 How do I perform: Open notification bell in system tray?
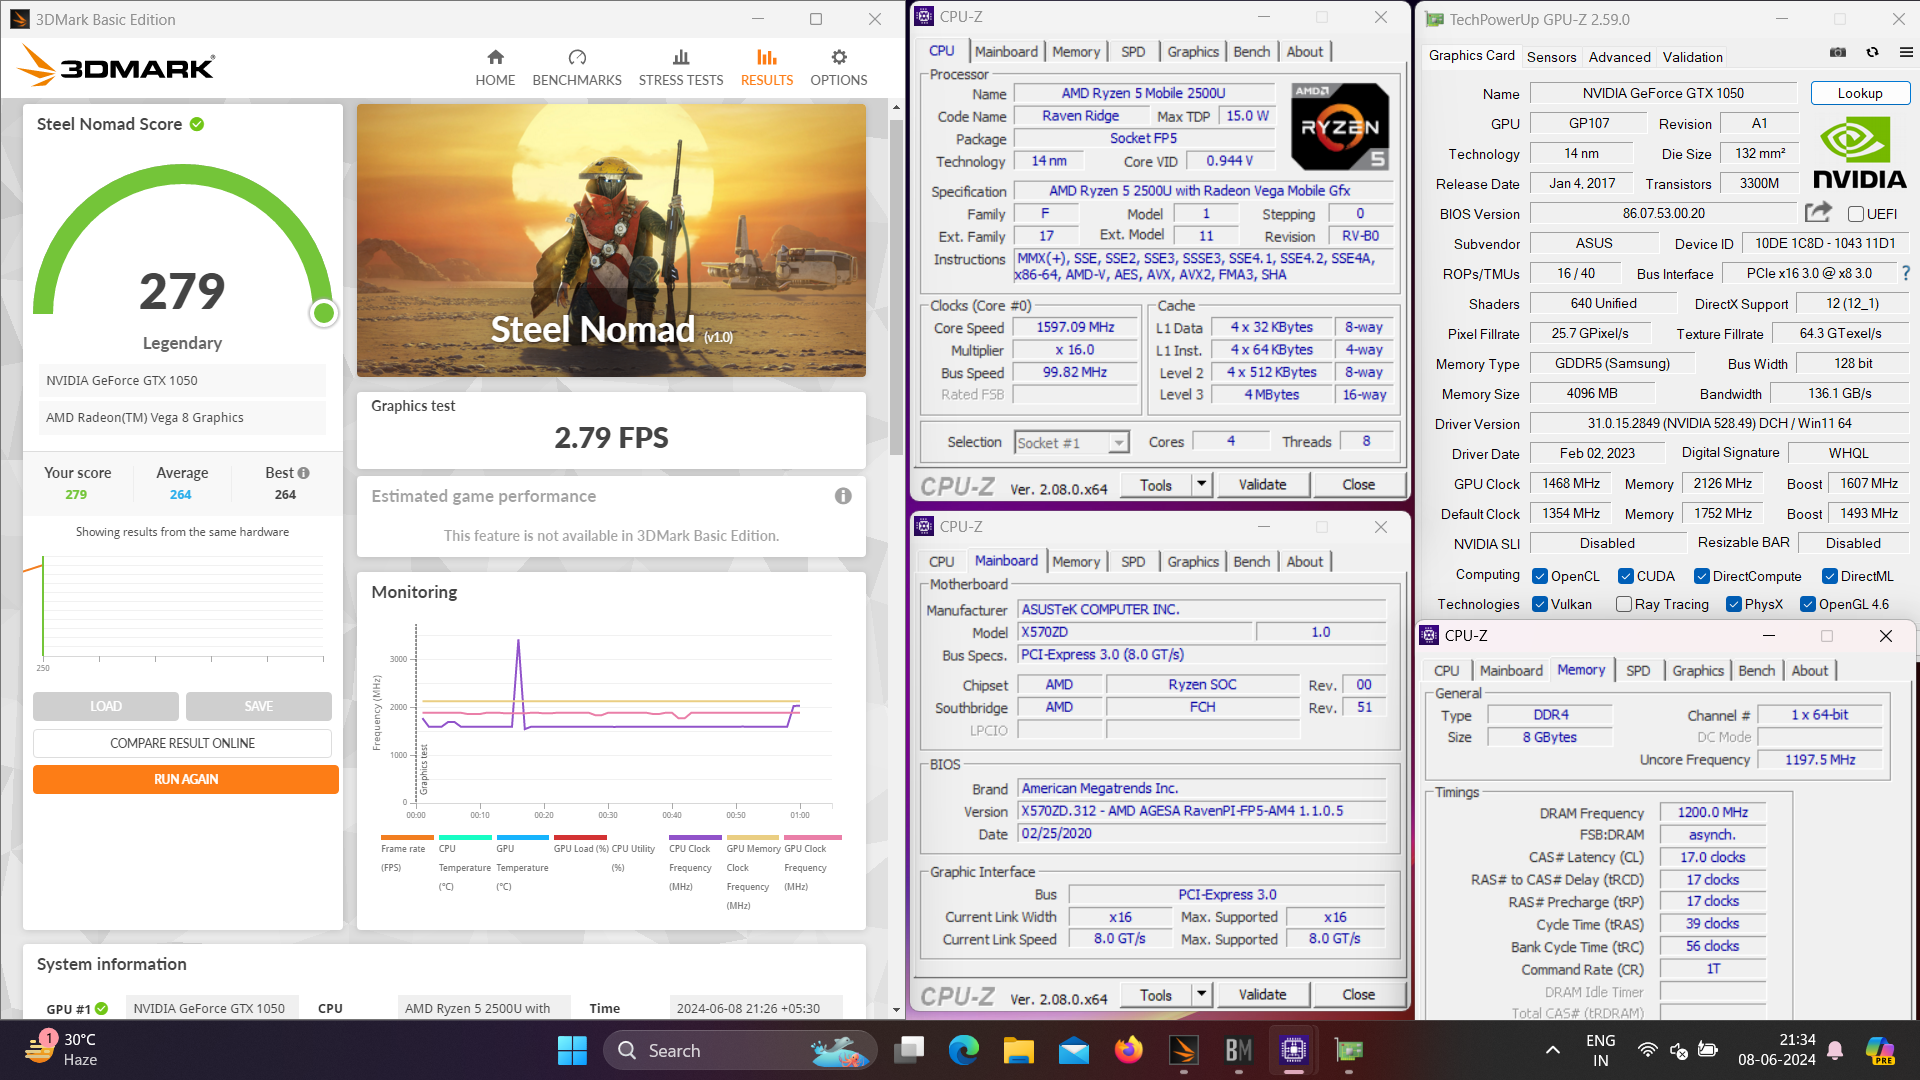pos(1835,1050)
